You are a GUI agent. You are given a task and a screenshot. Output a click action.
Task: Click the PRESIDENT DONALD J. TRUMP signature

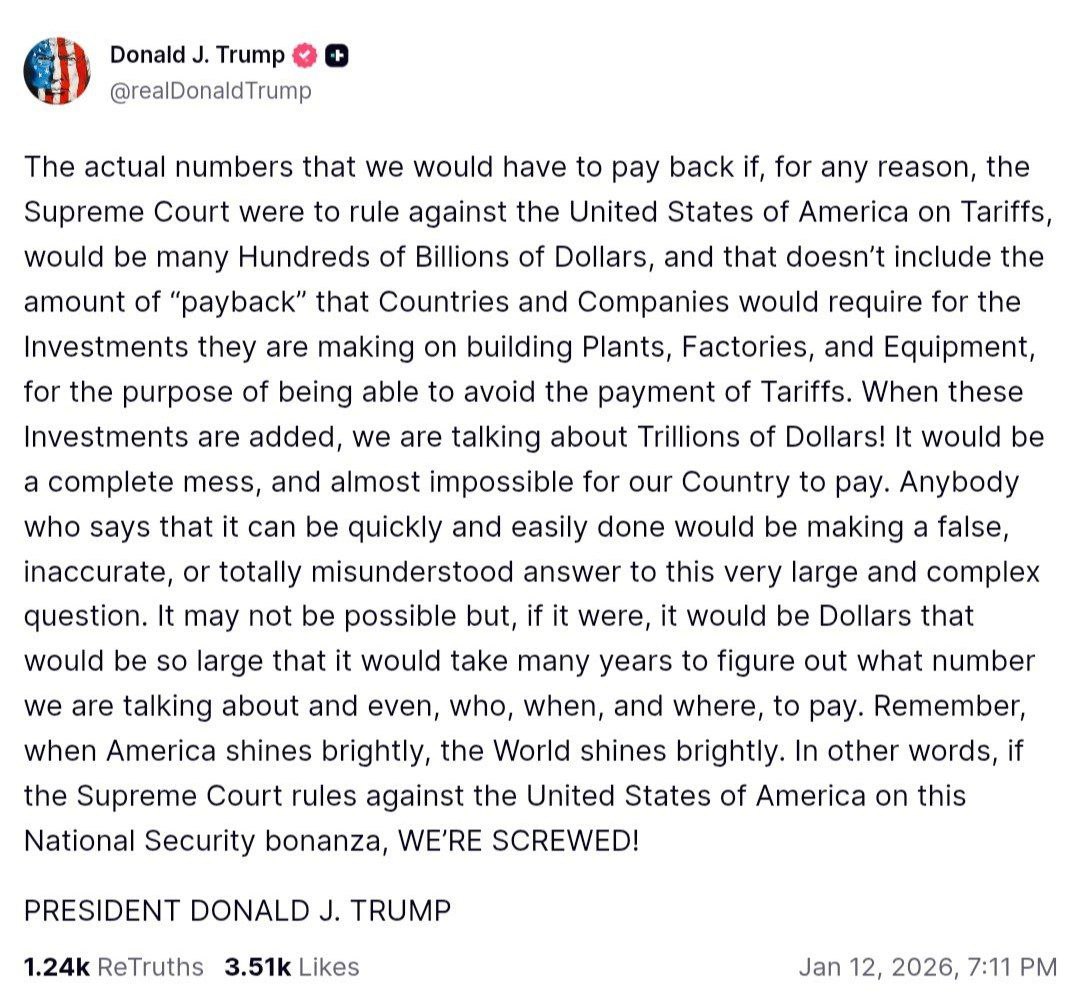(x=237, y=911)
